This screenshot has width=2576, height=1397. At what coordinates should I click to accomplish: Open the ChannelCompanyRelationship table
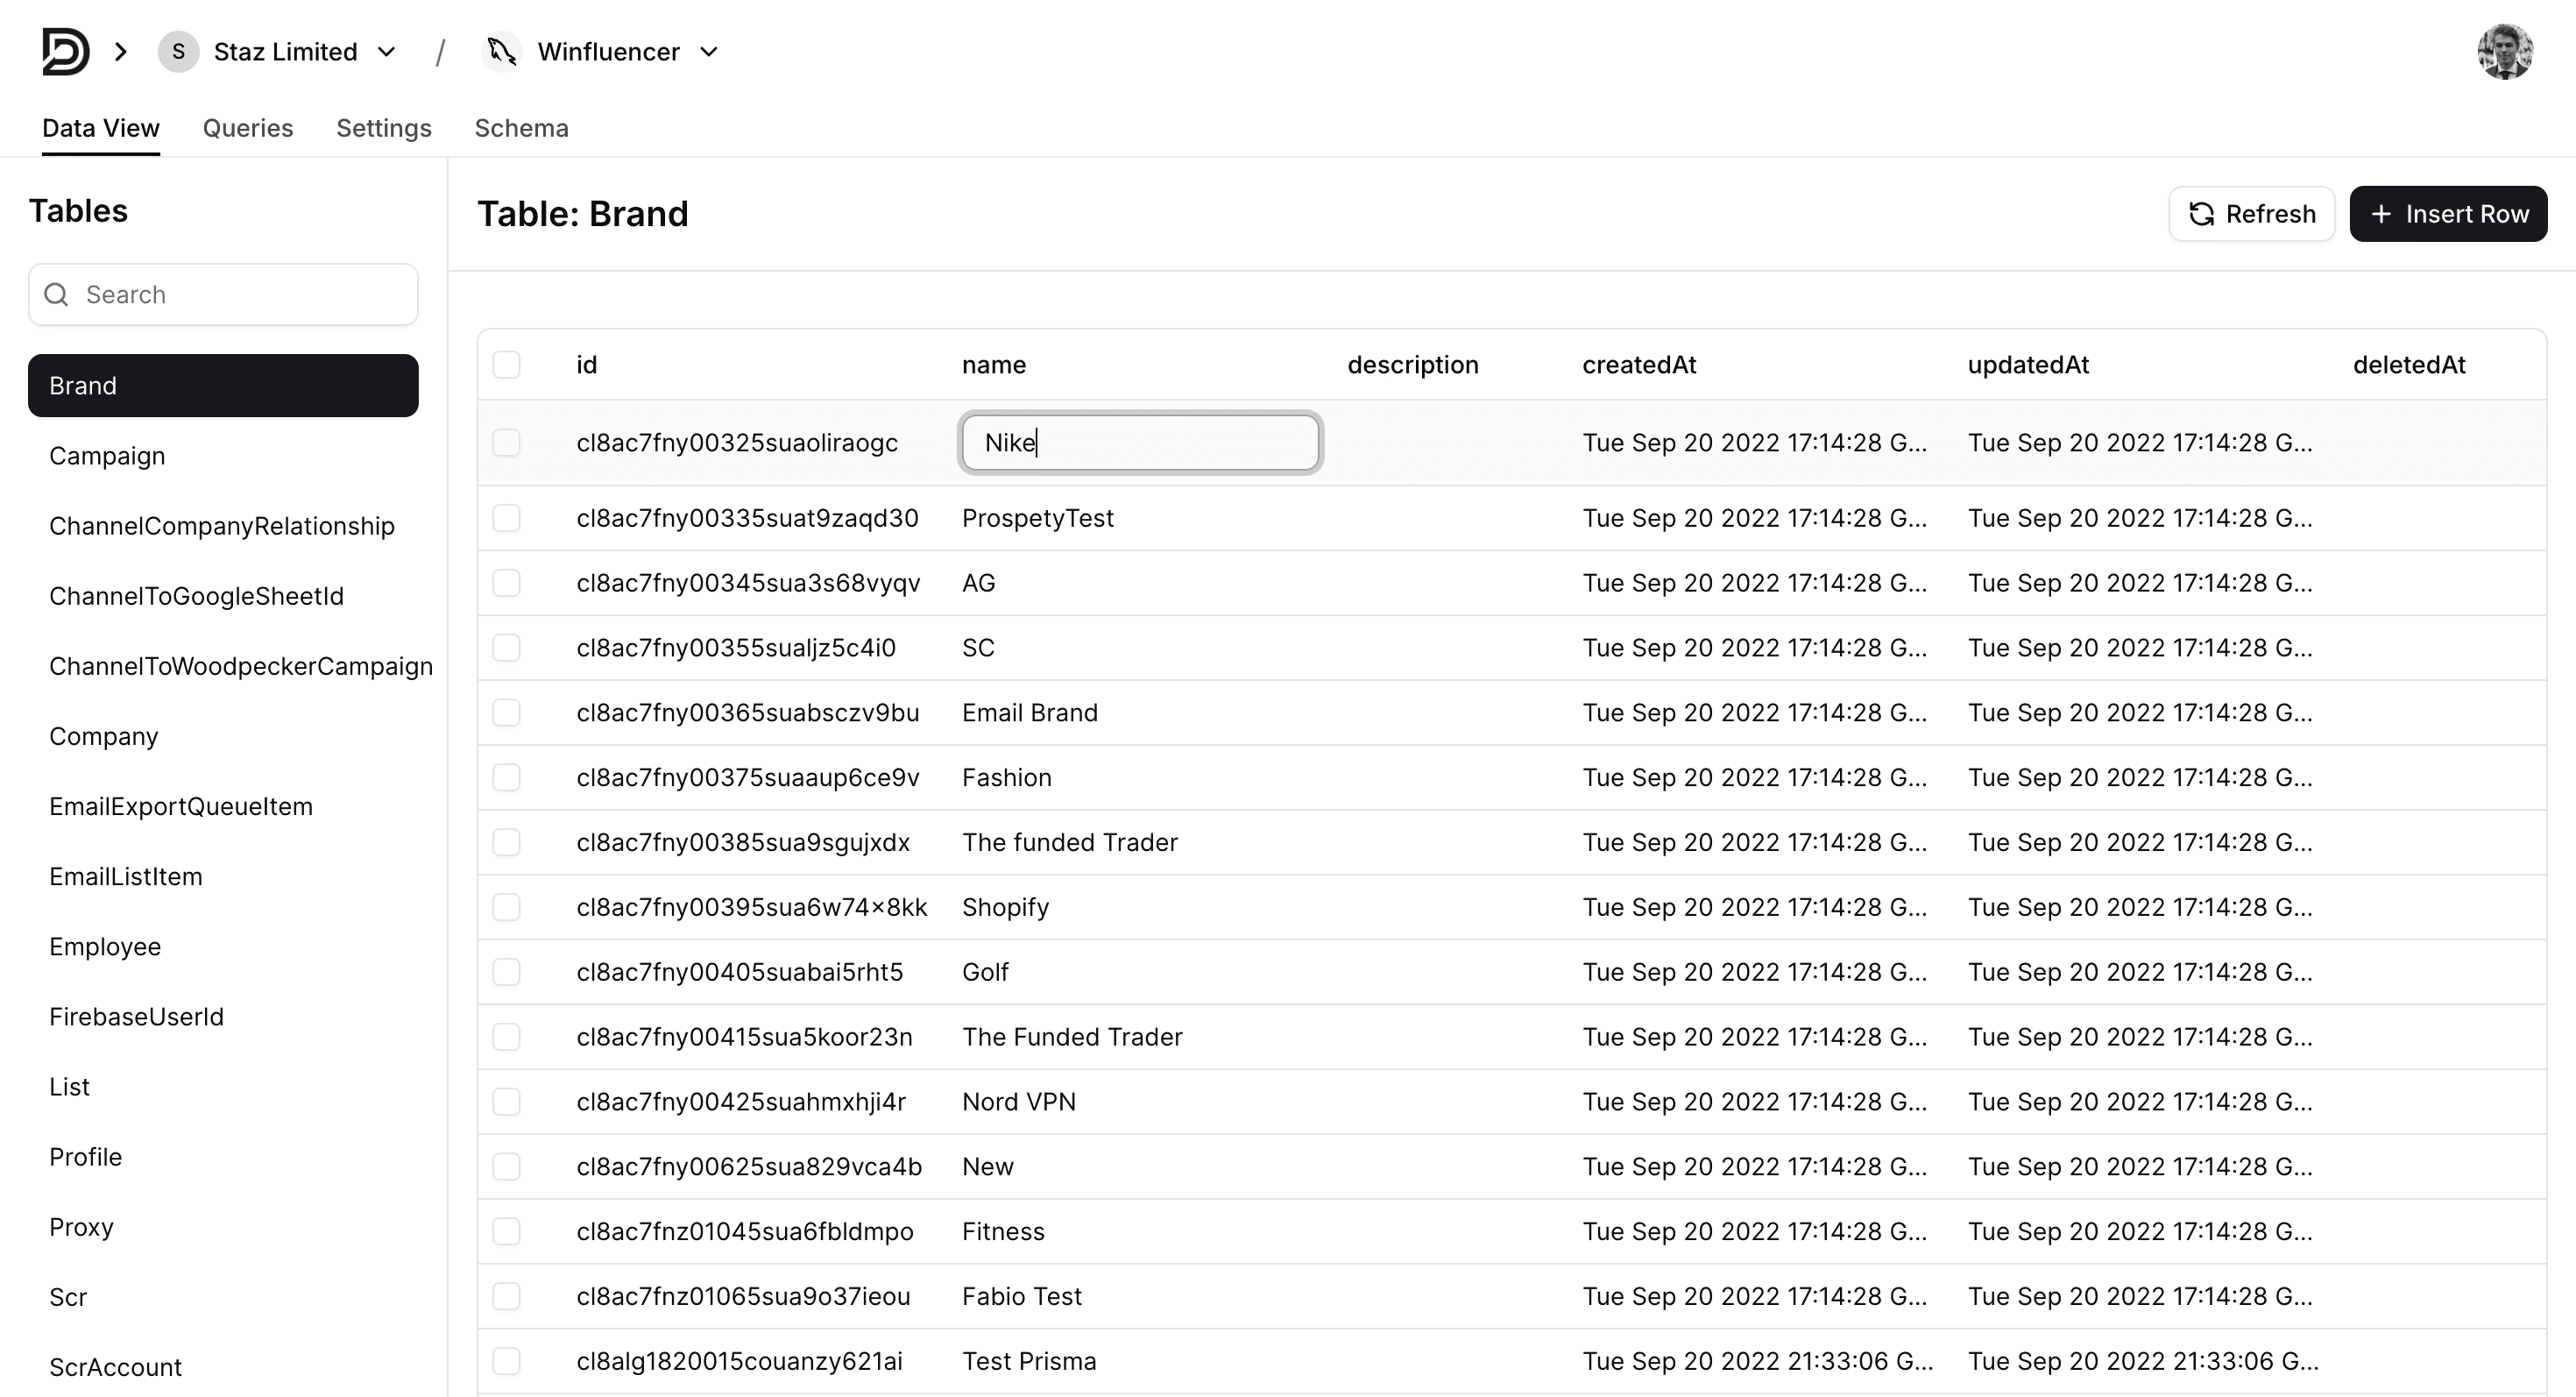pos(222,526)
